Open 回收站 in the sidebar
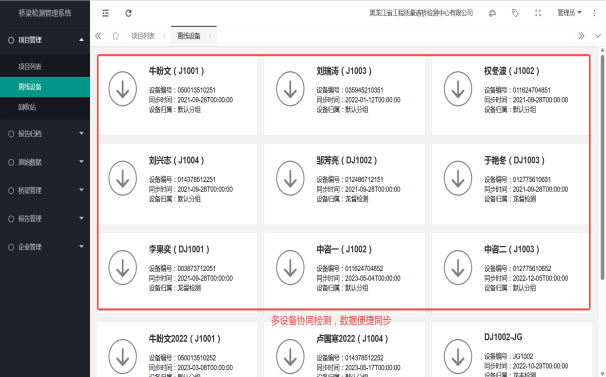 [x=45, y=107]
